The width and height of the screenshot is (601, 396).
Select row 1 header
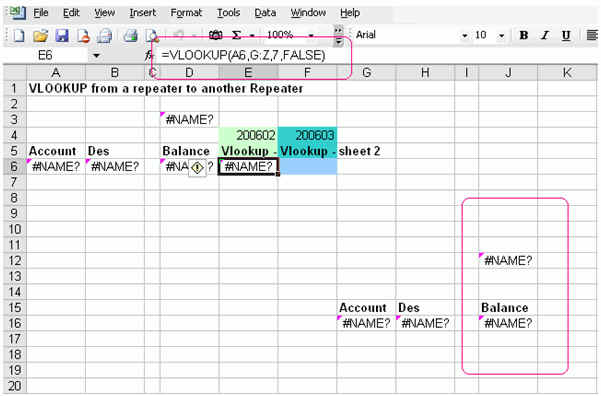pos(15,89)
